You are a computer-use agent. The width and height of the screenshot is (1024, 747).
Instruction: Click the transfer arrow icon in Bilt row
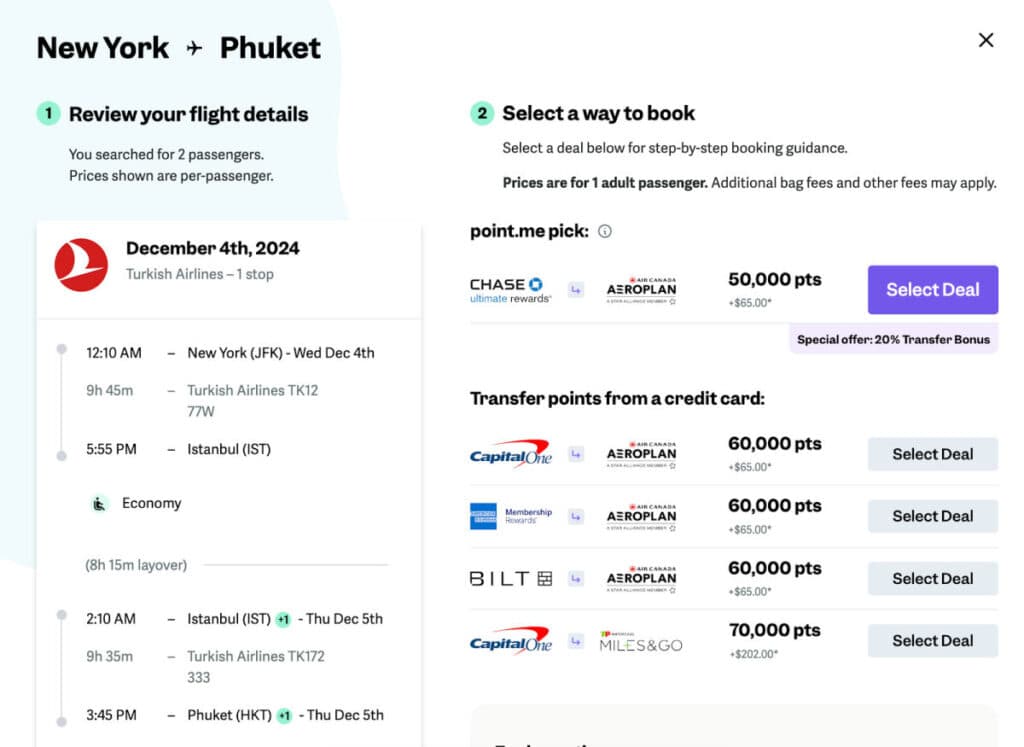point(575,578)
